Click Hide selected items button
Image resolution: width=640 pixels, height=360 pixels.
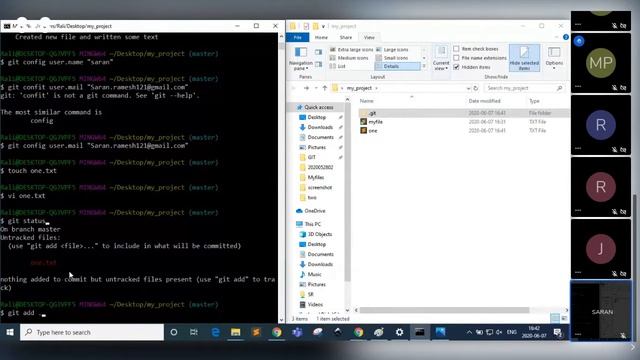coord(524,58)
